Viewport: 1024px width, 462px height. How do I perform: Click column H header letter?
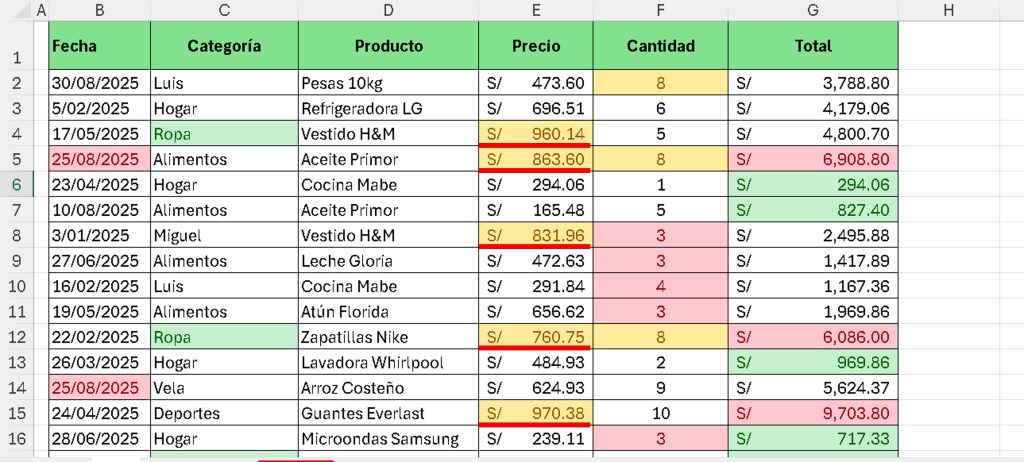(x=948, y=10)
